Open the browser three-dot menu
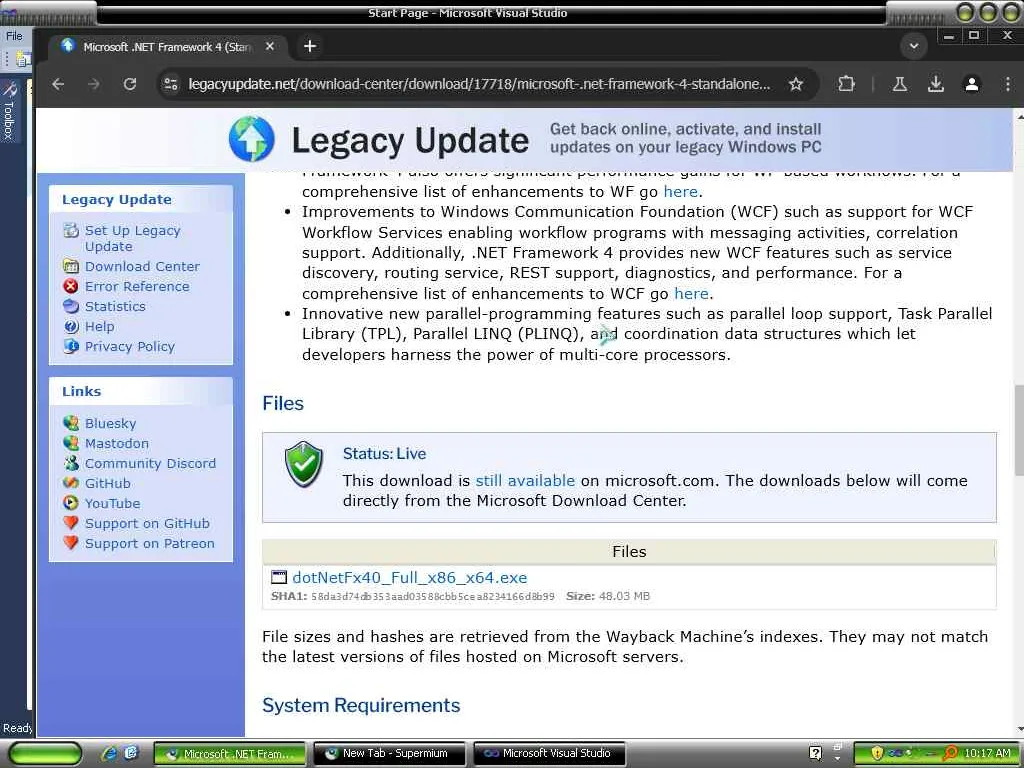This screenshot has width=1024, height=768. coord(1008,84)
